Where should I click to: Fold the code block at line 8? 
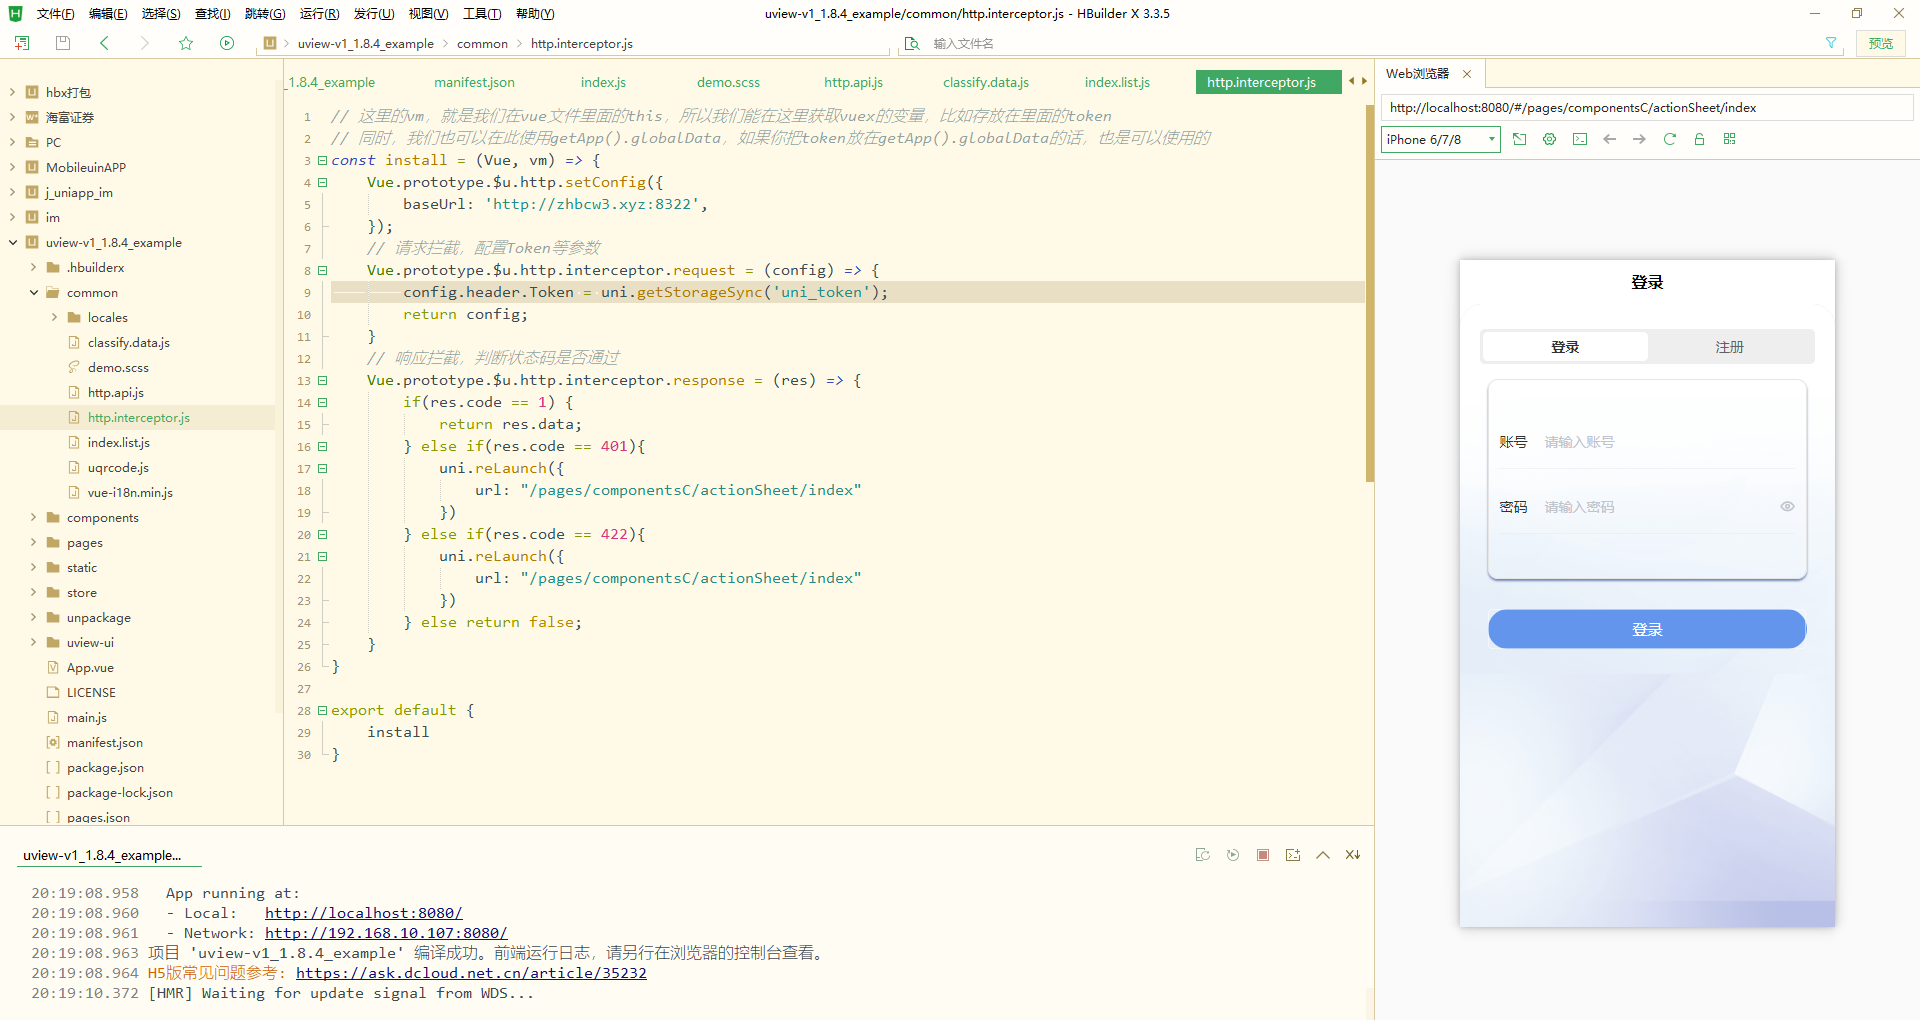click(322, 270)
